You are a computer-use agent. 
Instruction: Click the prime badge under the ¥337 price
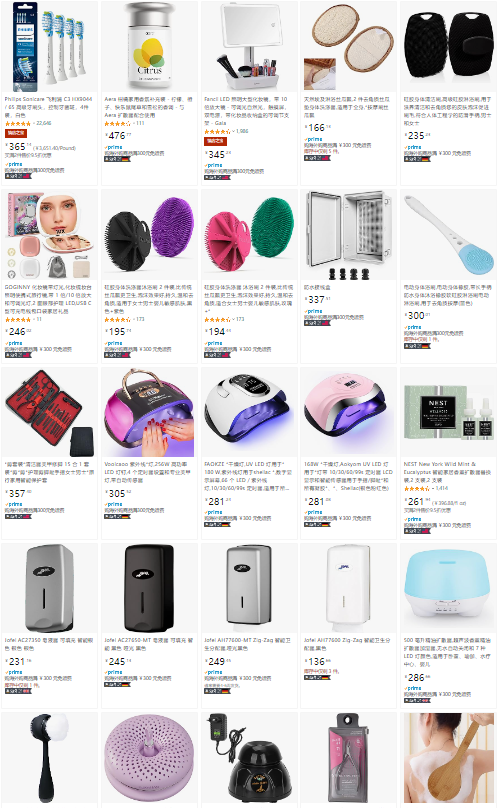(313, 311)
